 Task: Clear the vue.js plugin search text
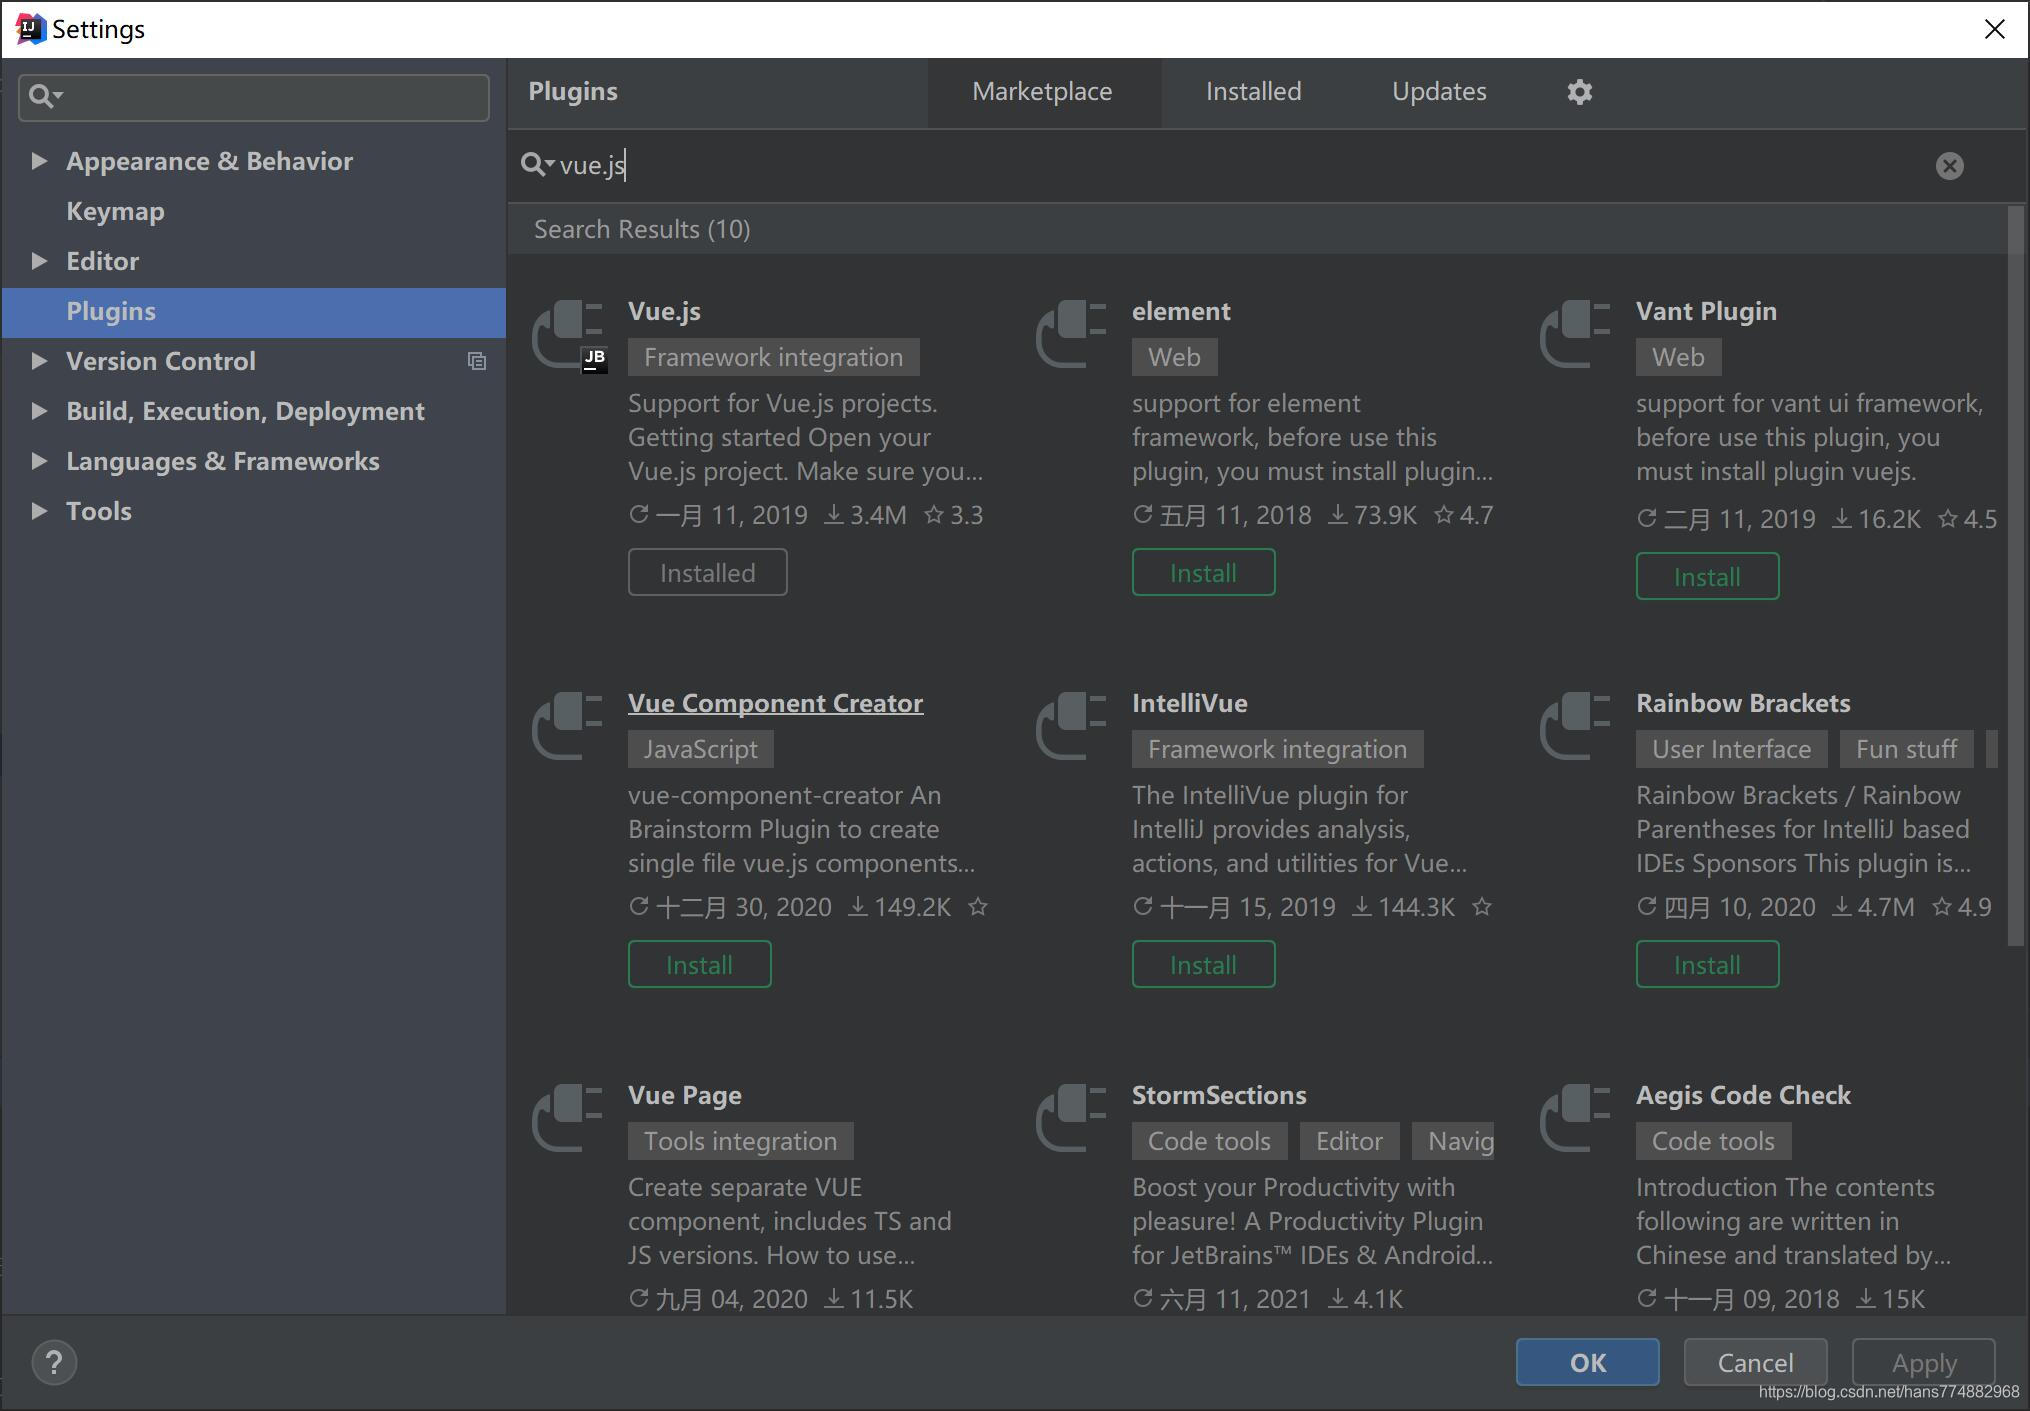click(1949, 166)
